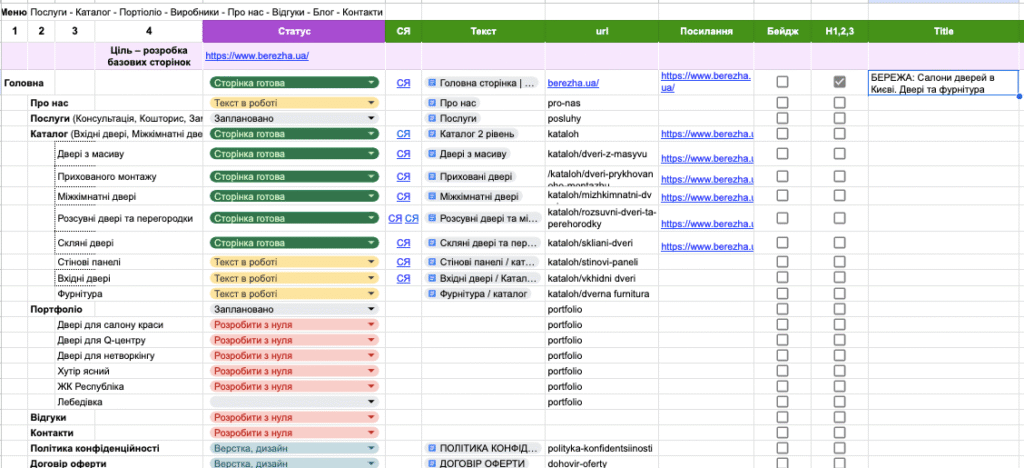Screen dimensions: 1024x468
Task: Open the 'Фурнітура / каталог' document chip
Action: click(477, 294)
